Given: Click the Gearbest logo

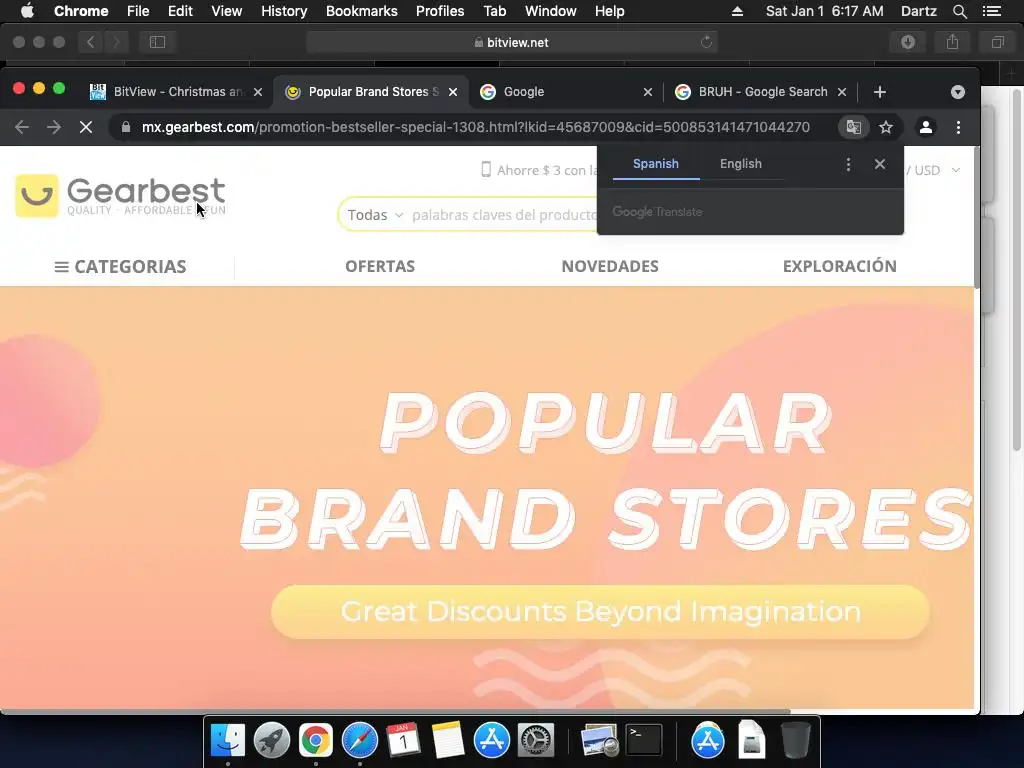Looking at the screenshot, I should pos(120,196).
